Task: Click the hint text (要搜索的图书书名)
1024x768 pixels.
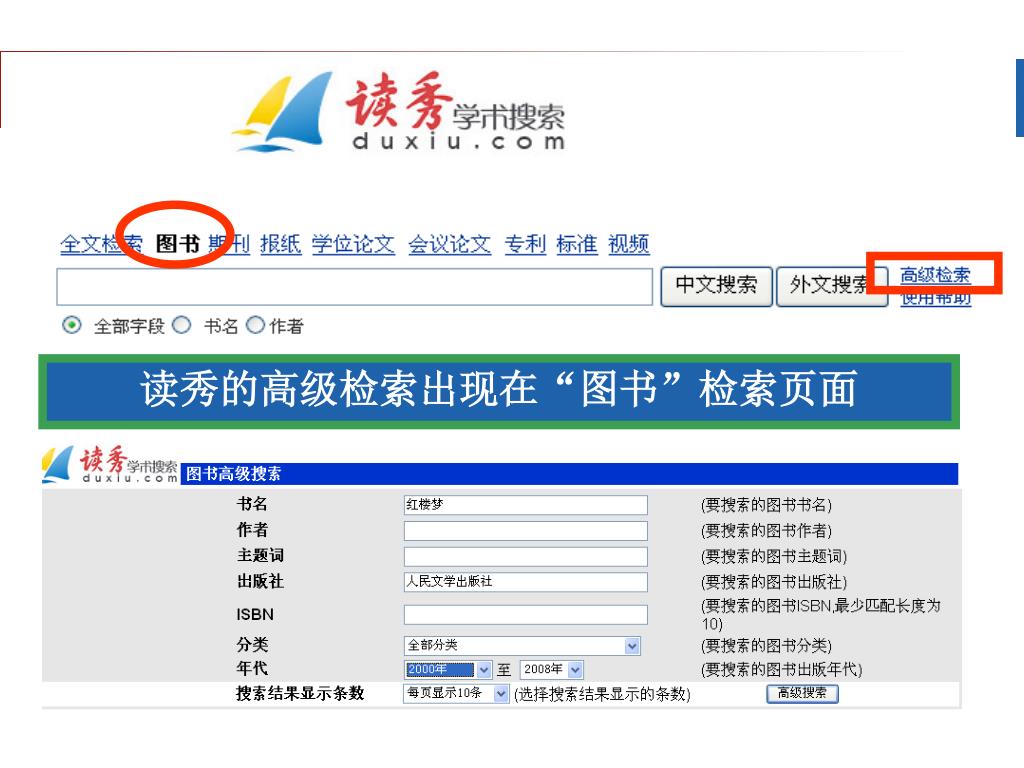Action: [x=766, y=505]
